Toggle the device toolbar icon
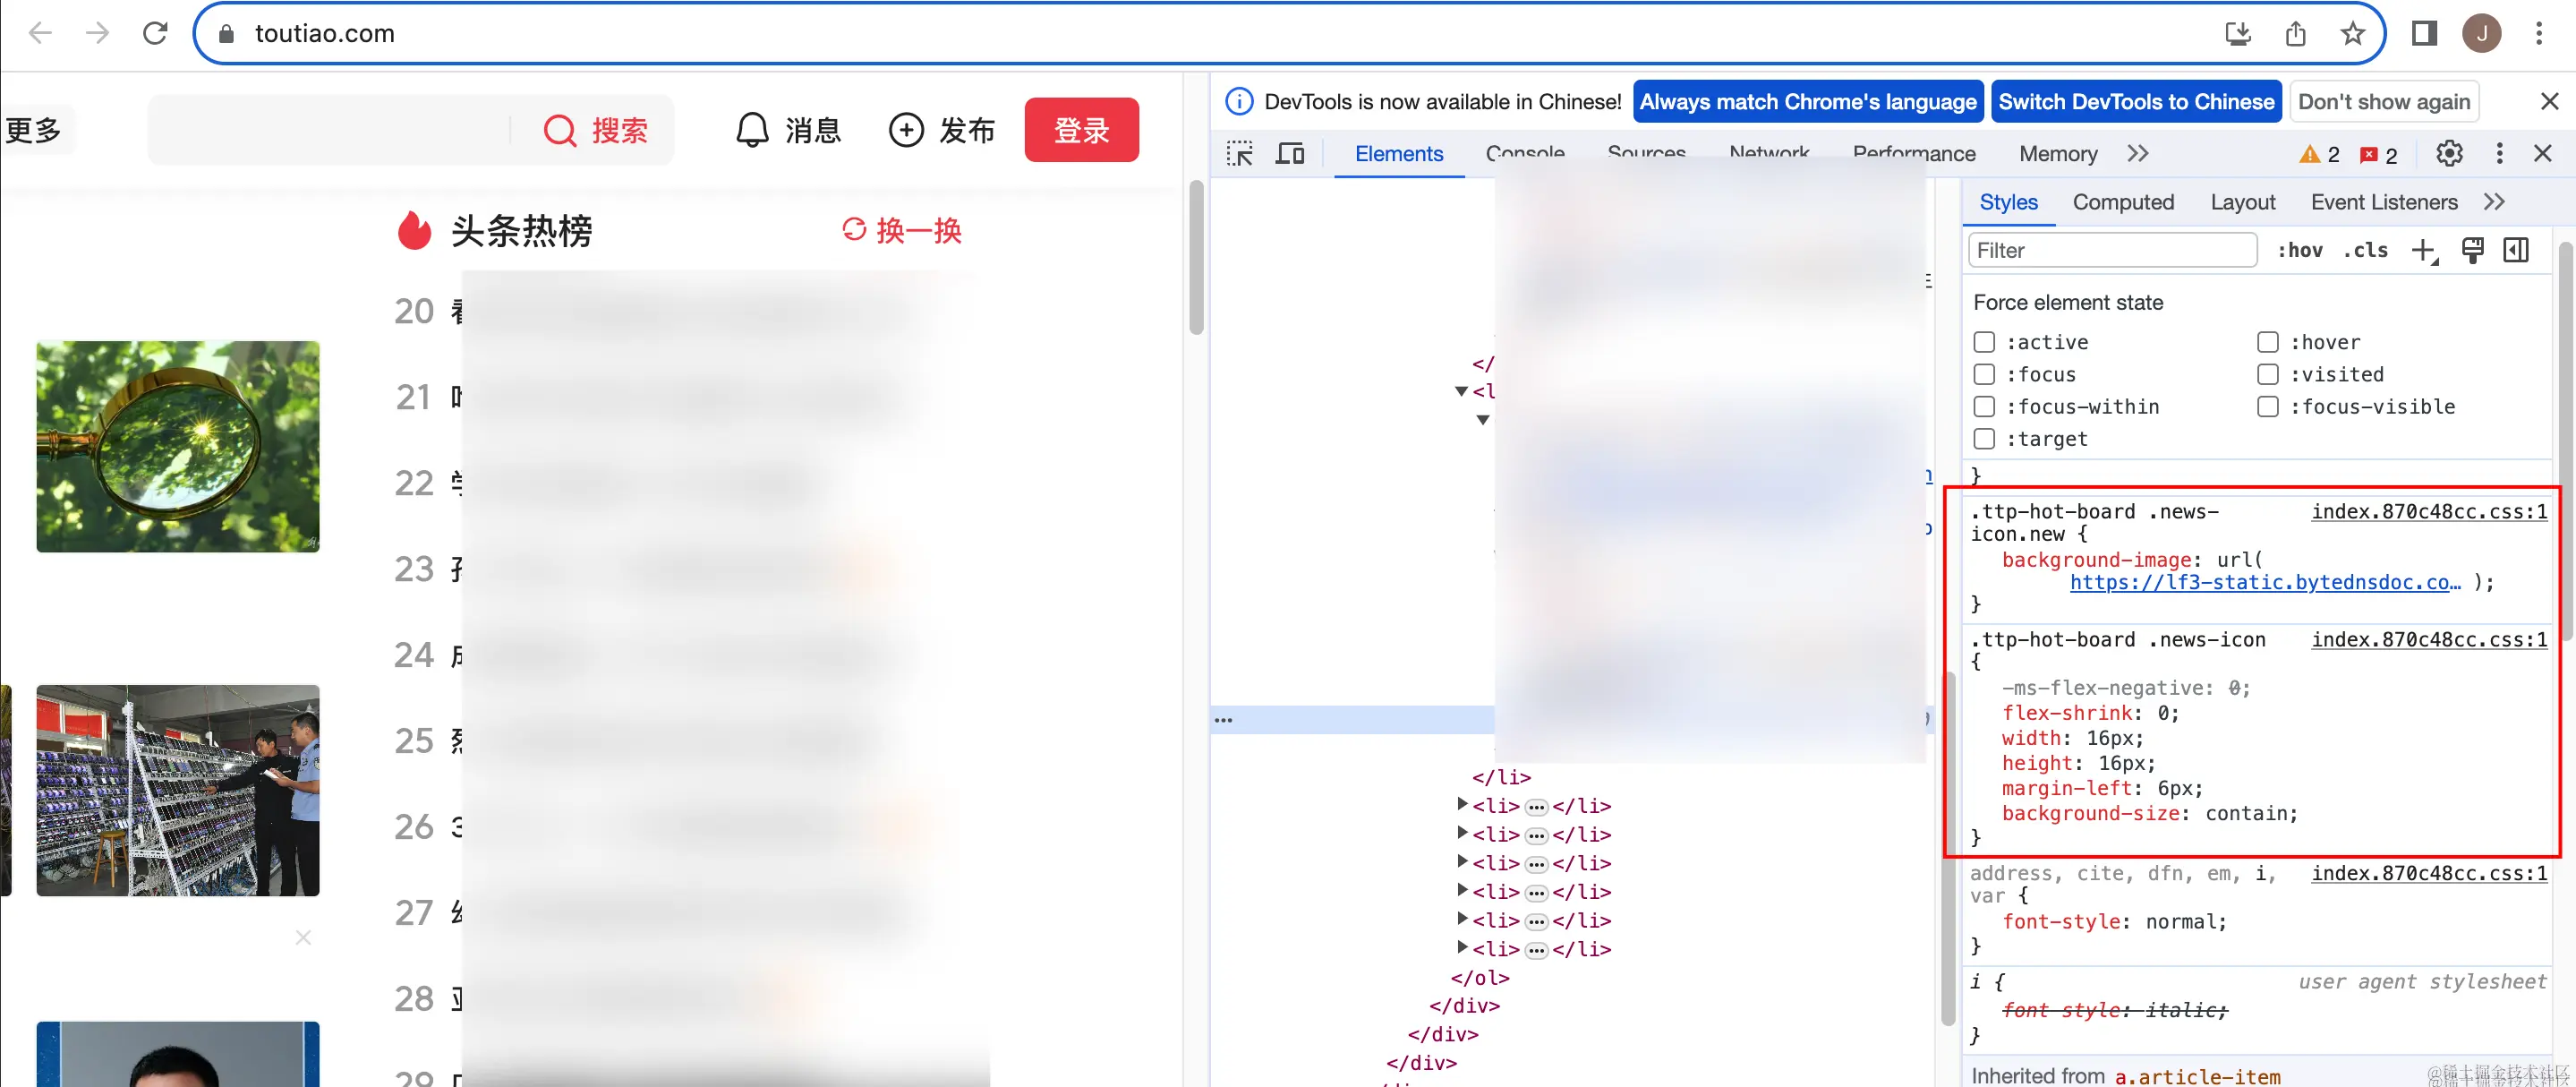This screenshot has width=2576, height=1087. click(1290, 154)
